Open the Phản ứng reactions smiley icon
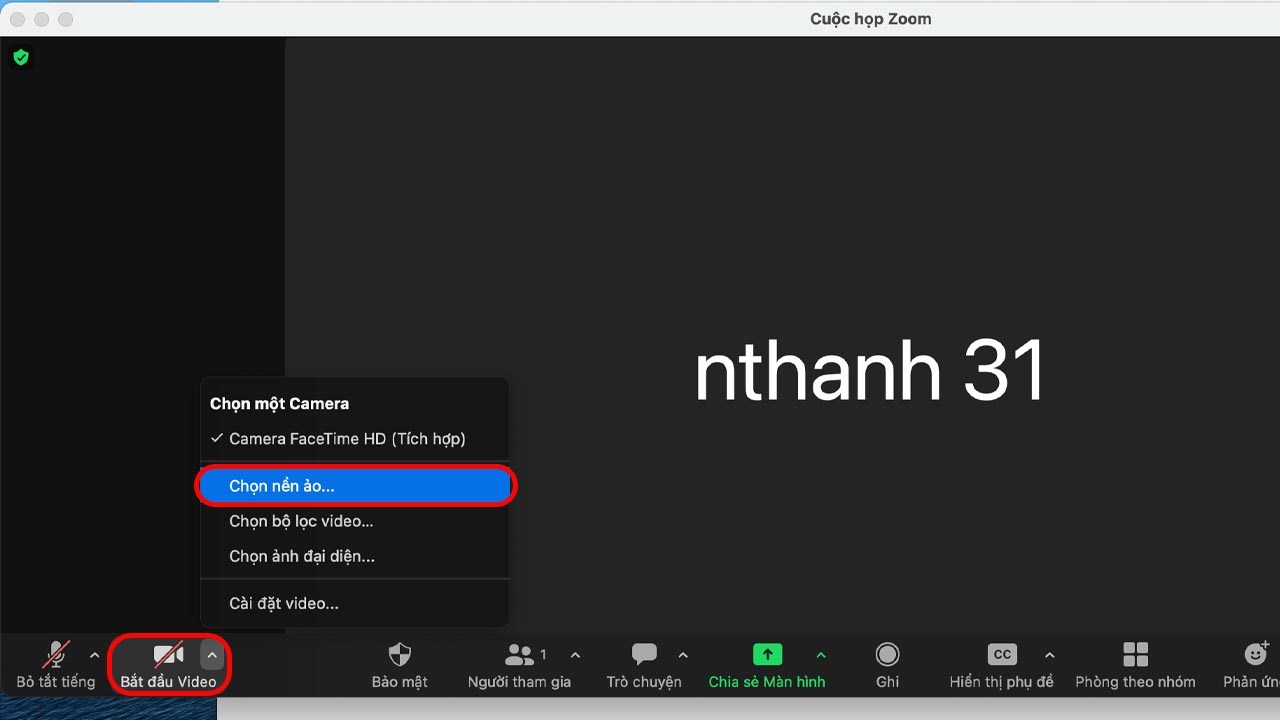Screen dimensions: 1280x720 pyautogui.click(x=1256, y=654)
